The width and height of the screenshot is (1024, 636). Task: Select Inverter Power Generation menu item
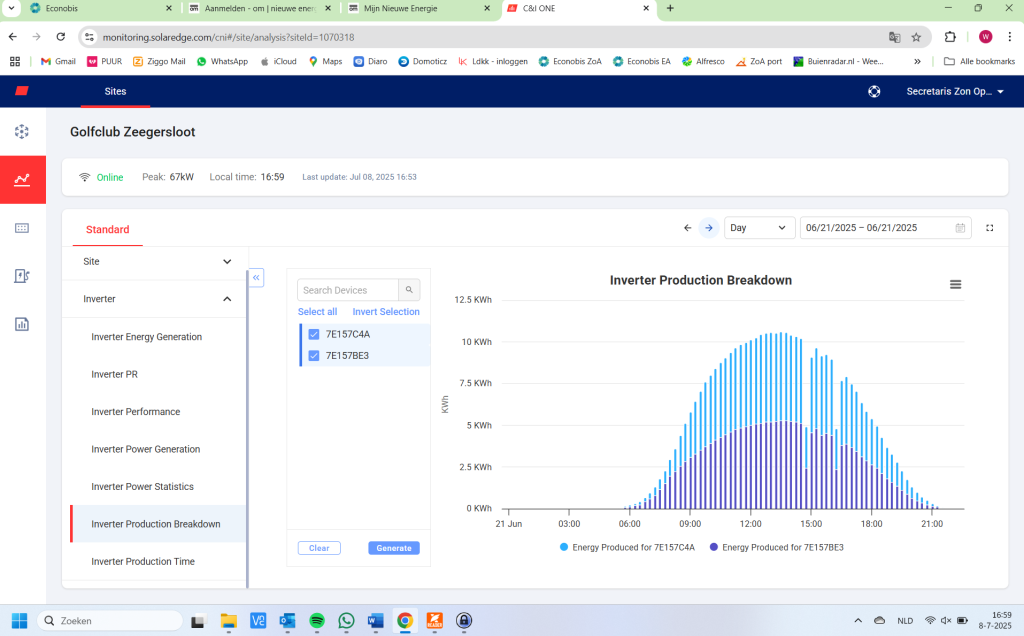146,449
